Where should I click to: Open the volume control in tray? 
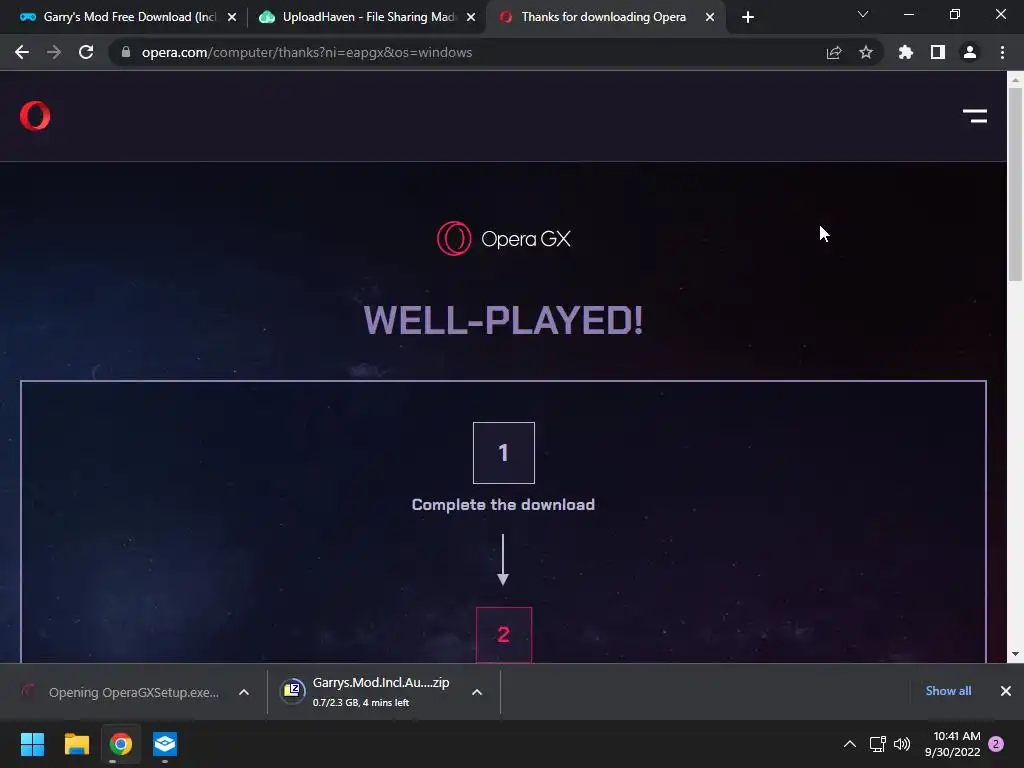coord(902,744)
